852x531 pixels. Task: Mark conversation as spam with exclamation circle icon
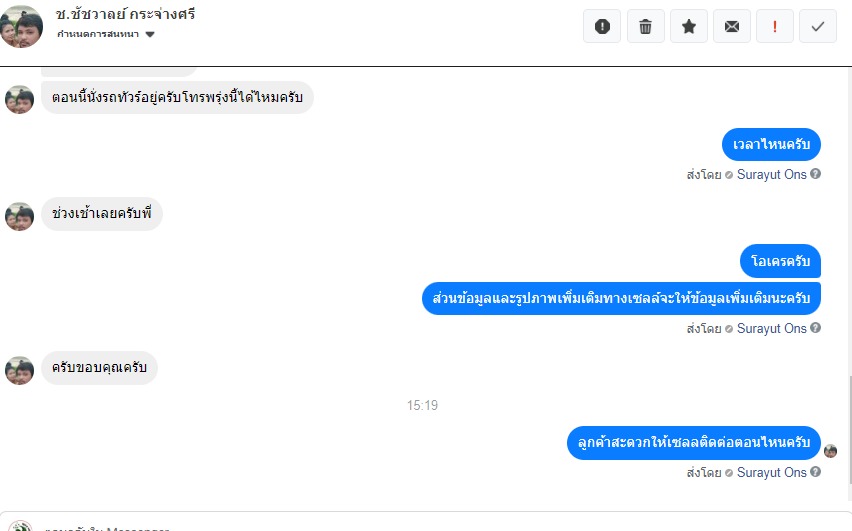coord(602,26)
